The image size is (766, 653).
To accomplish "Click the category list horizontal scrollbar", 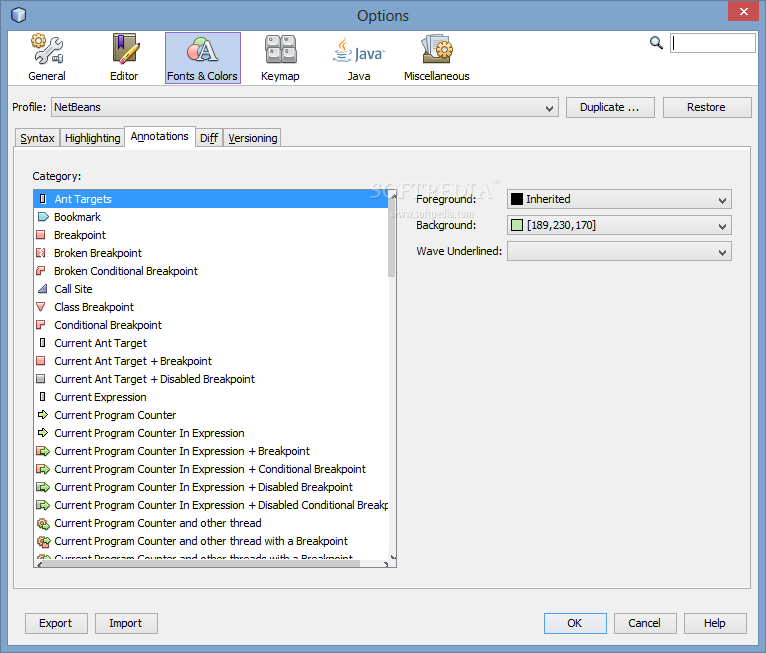I will tap(199, 564).
